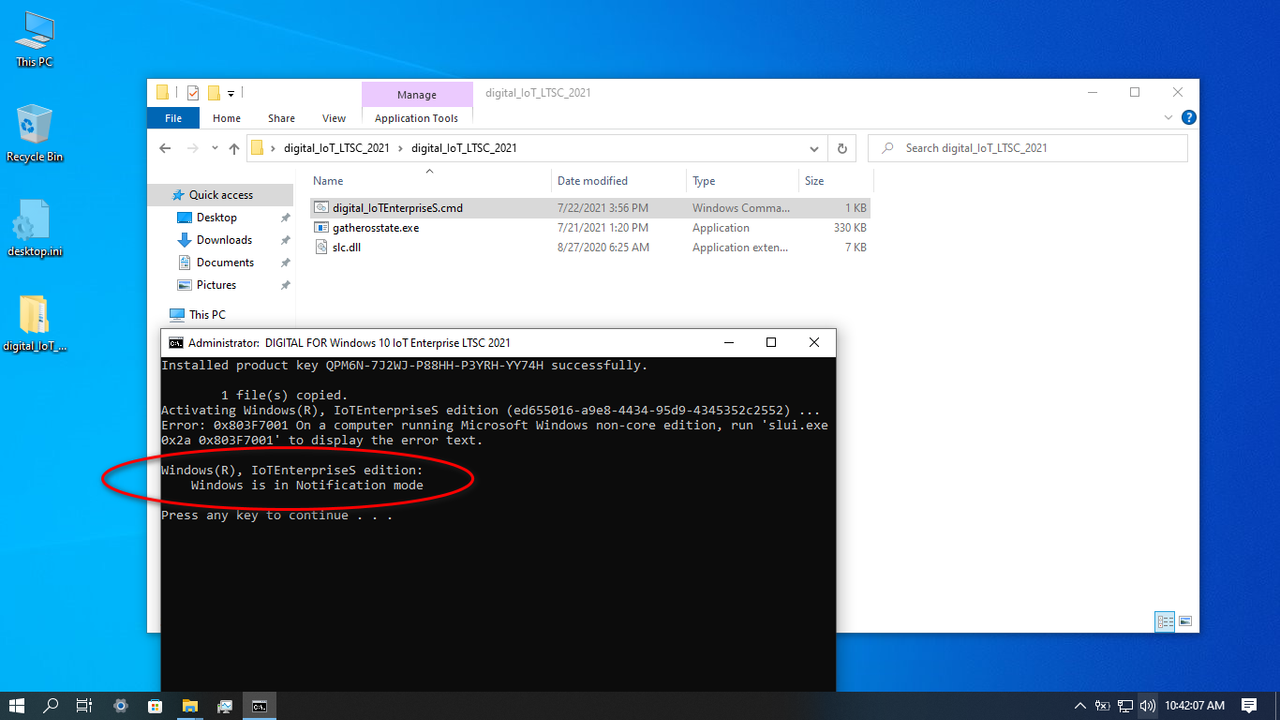This screenshot has width=1280, height=720.
Task: Switch to the Share ribbon tab
Action: point(281,118)
